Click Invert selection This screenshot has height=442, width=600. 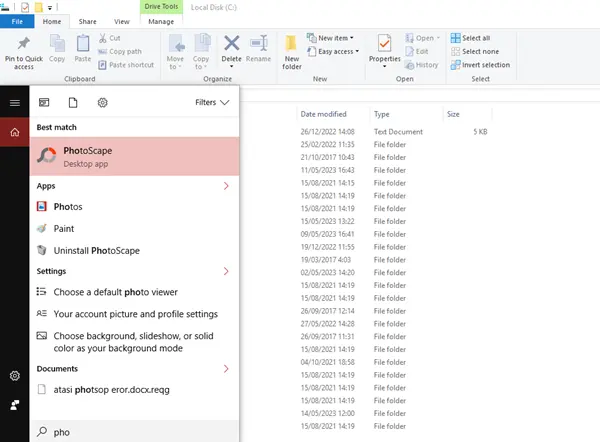pyautogui.click(x=480, y=65)
